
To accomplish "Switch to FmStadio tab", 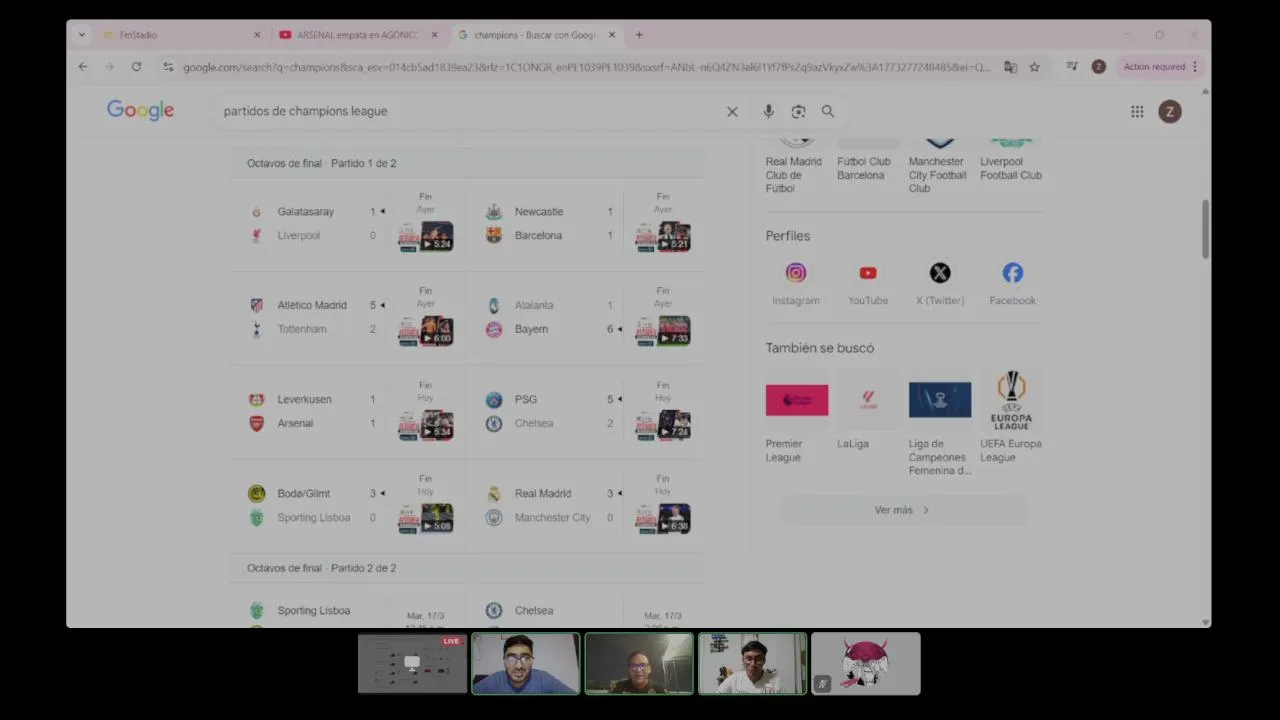I will tap(180, 35).
